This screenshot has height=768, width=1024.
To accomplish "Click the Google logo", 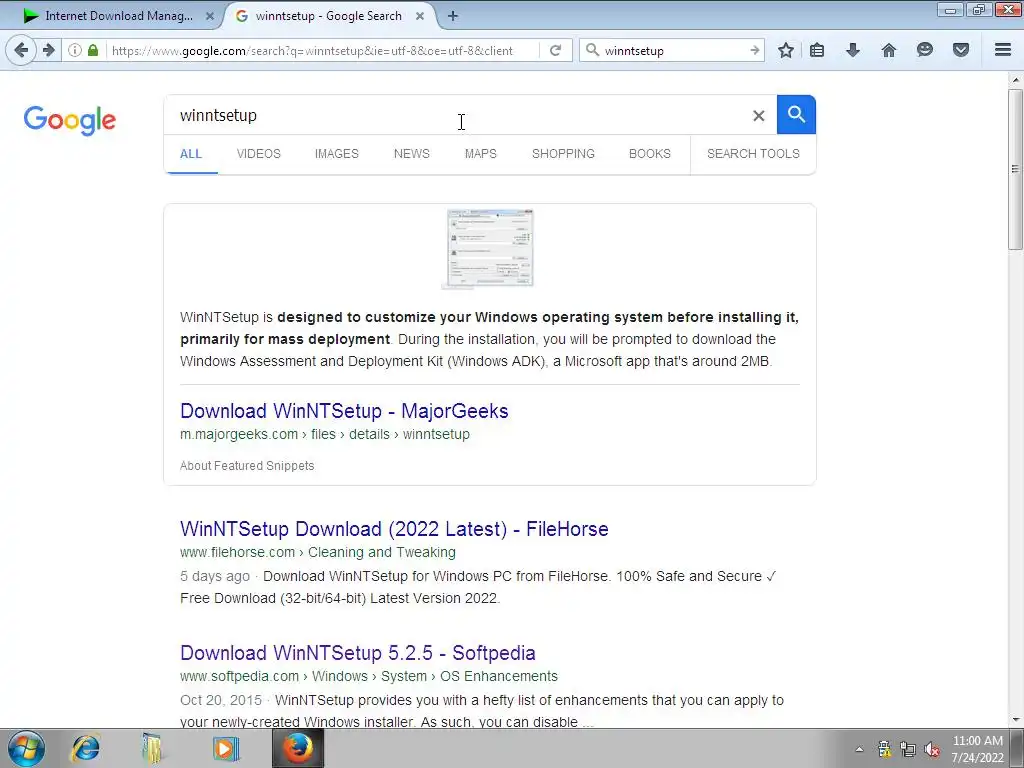I will [70, 120].
